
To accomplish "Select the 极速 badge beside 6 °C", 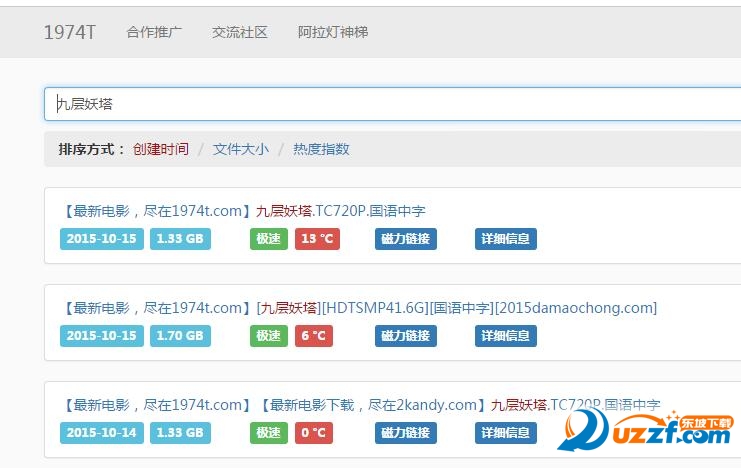I will (x=269, y=336).
